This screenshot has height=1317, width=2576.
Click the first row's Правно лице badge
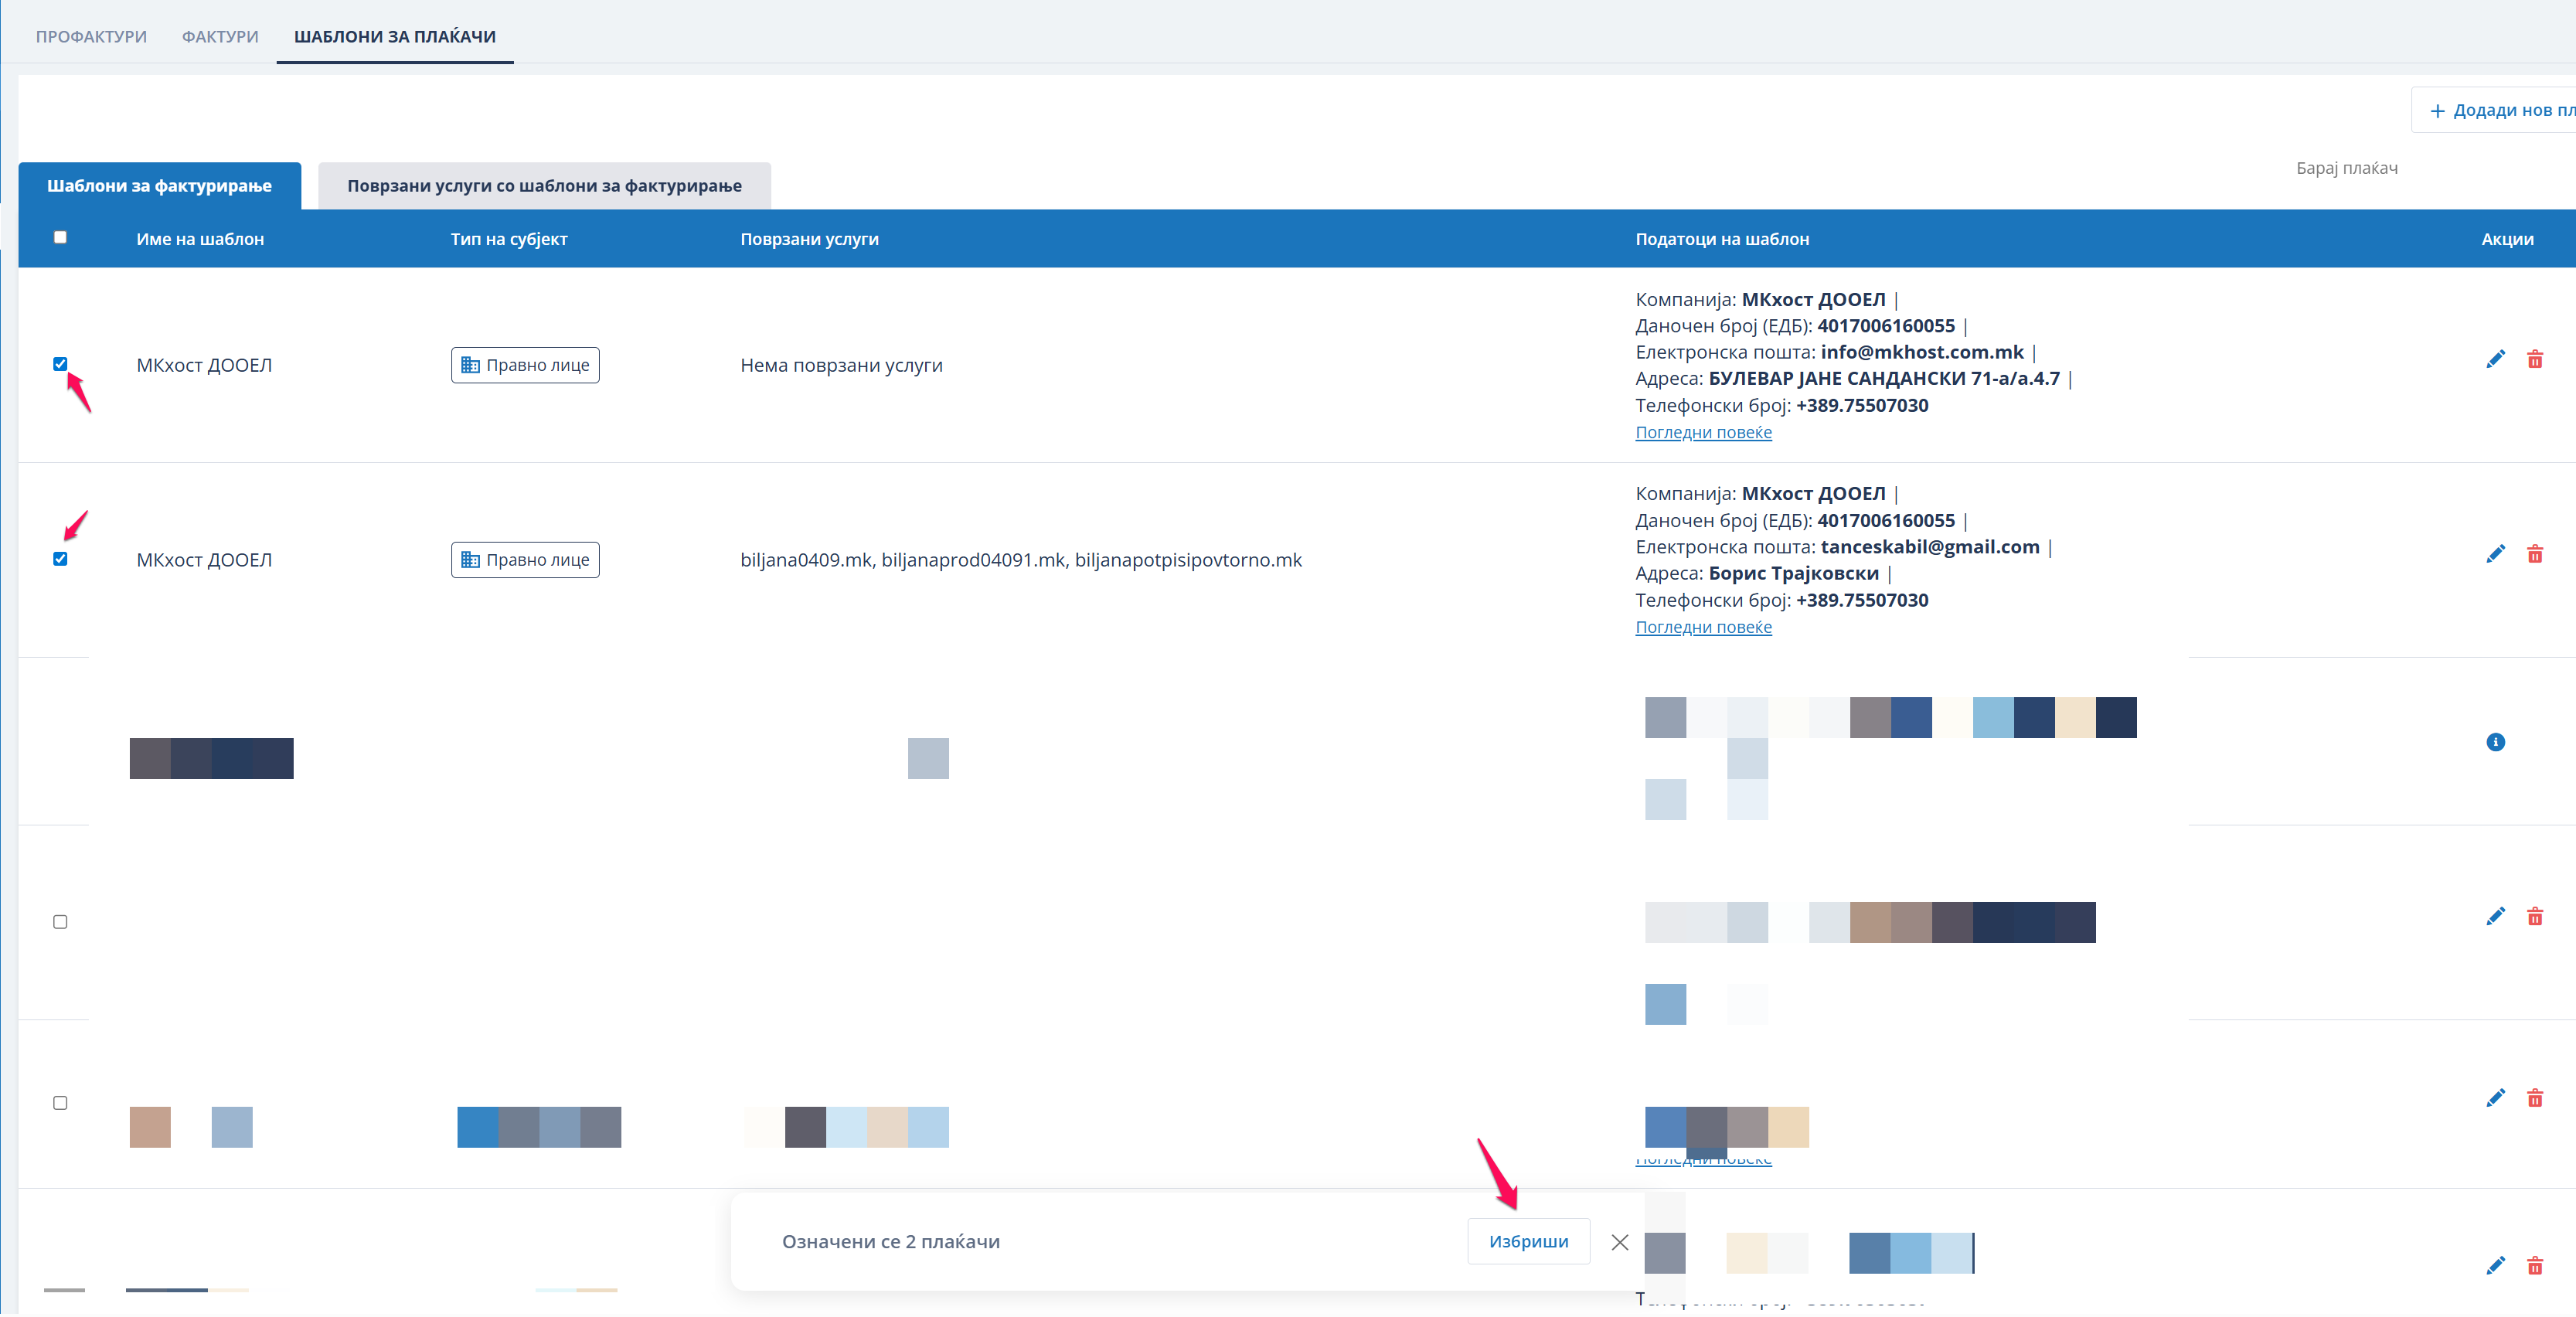pos(525,365)
